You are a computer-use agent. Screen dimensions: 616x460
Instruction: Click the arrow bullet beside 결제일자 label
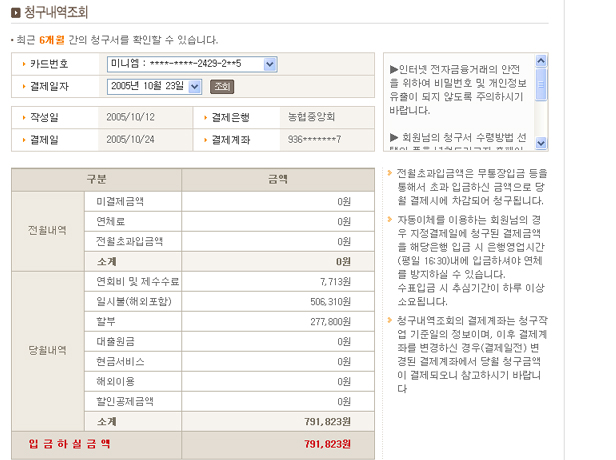coord(23,86)
